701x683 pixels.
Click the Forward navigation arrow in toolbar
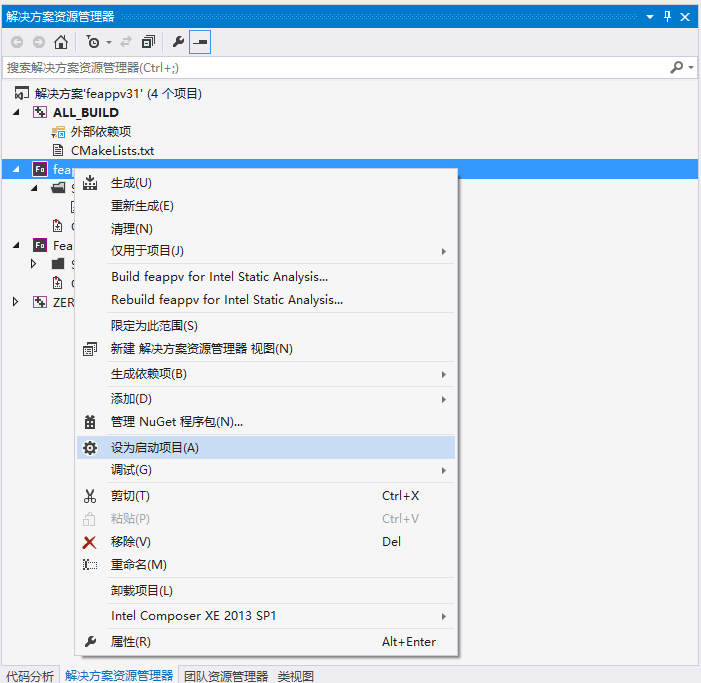pyautogui.click(x=39, y=42)
